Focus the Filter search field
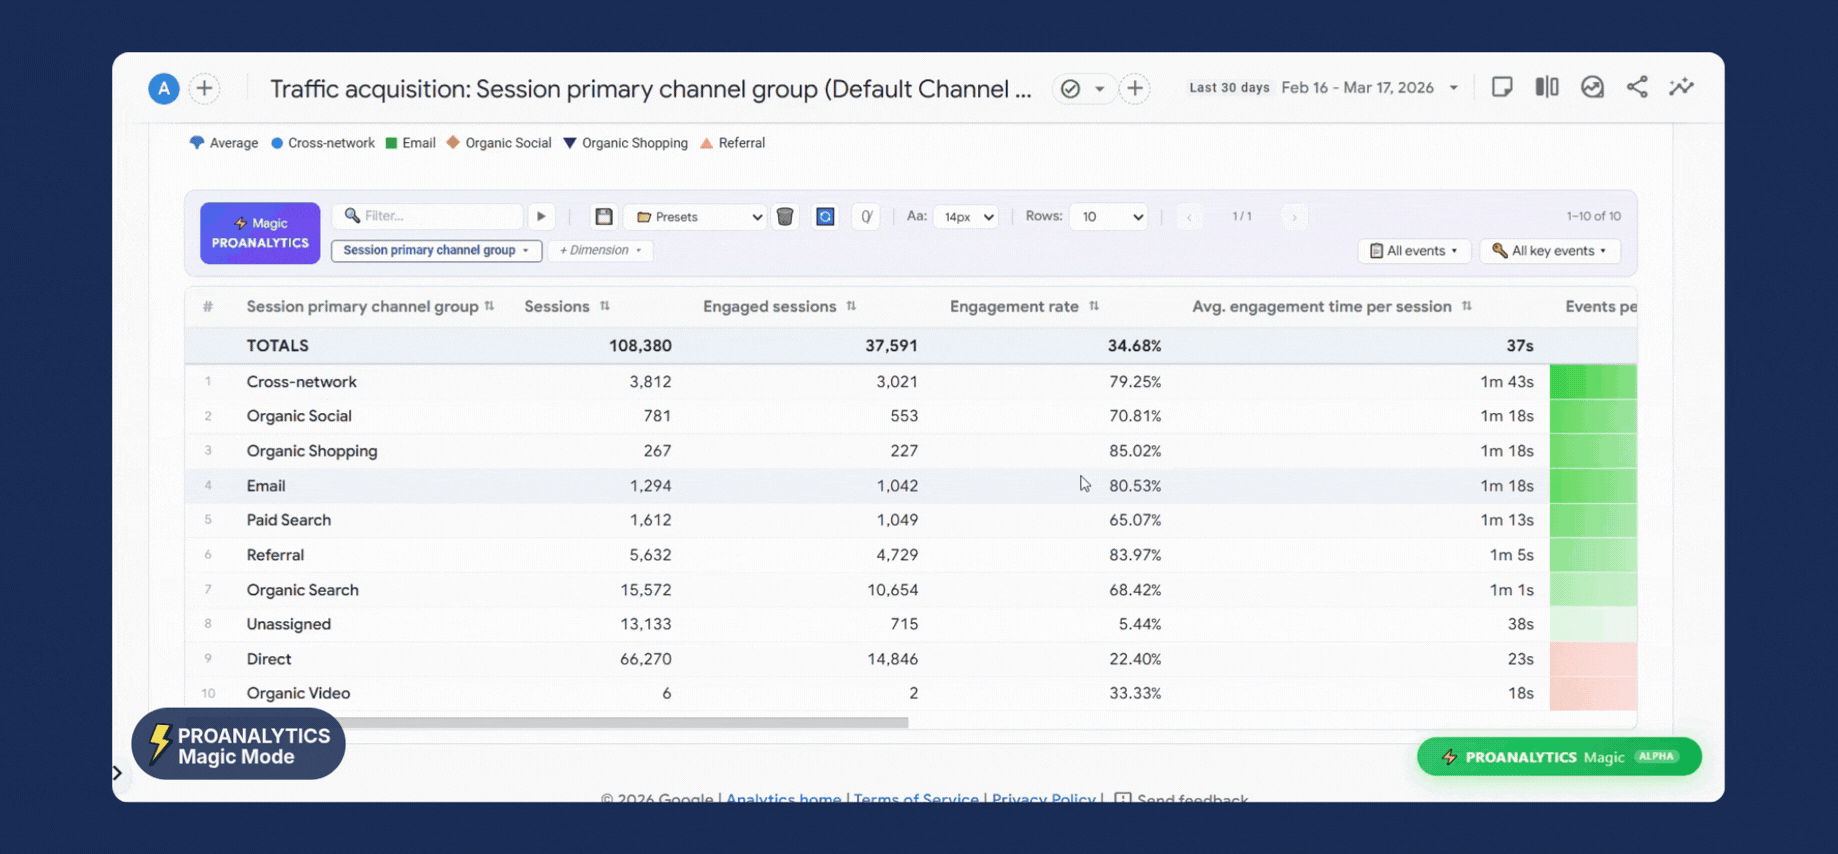This screenshot has width=1838, height=854. [428, 216]
